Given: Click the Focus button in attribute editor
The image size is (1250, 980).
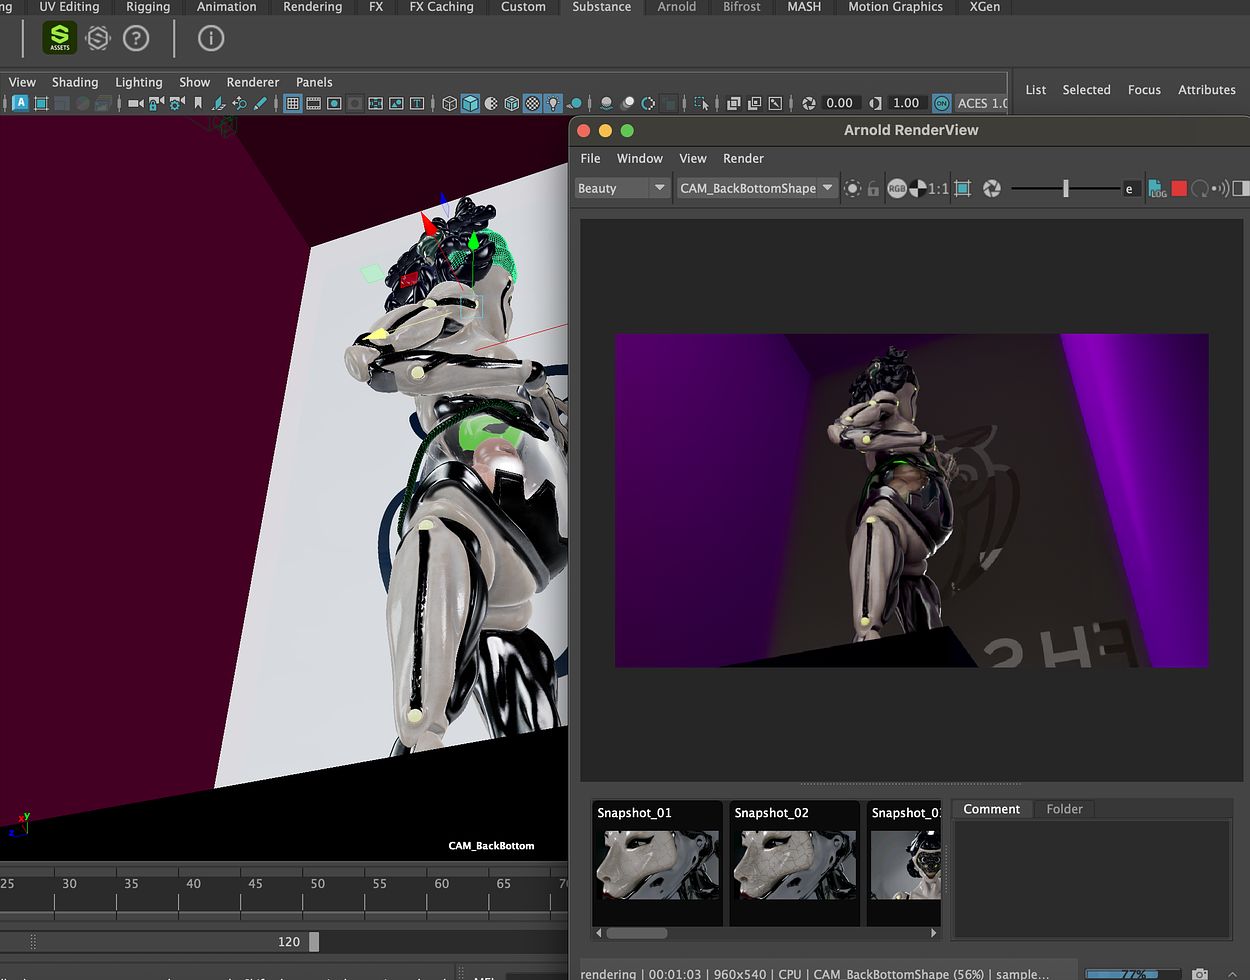Looking at the screenshot, I should point(1144,89).
